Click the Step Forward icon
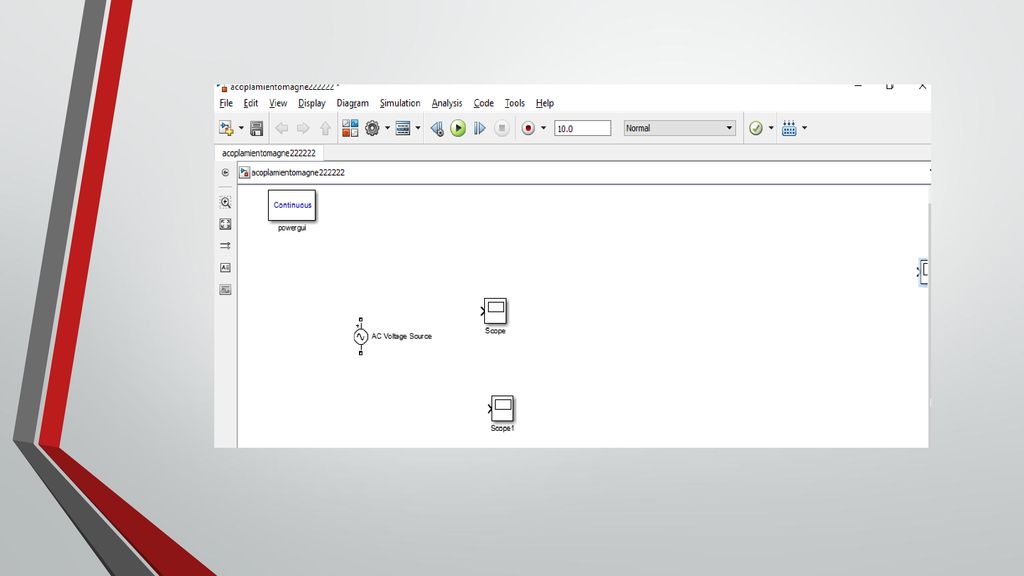Image resolution: width=1024 pixels, height=576 pixels. tap(479, 129)
